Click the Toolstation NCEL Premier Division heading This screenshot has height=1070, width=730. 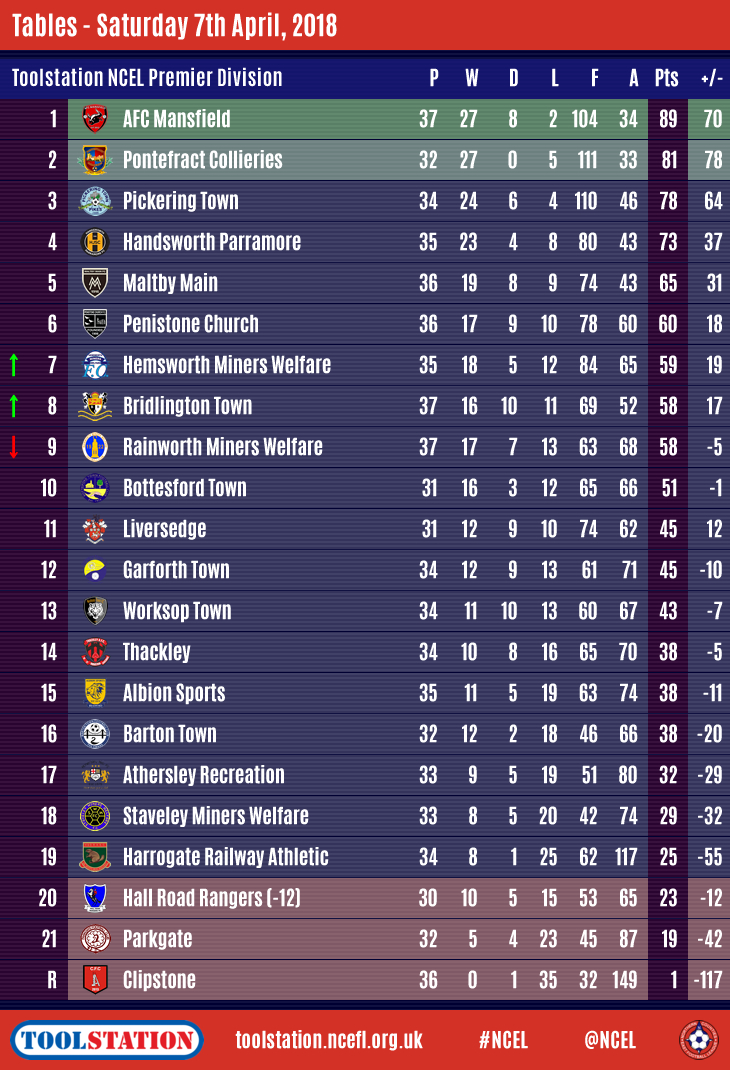tap(147, 78)
